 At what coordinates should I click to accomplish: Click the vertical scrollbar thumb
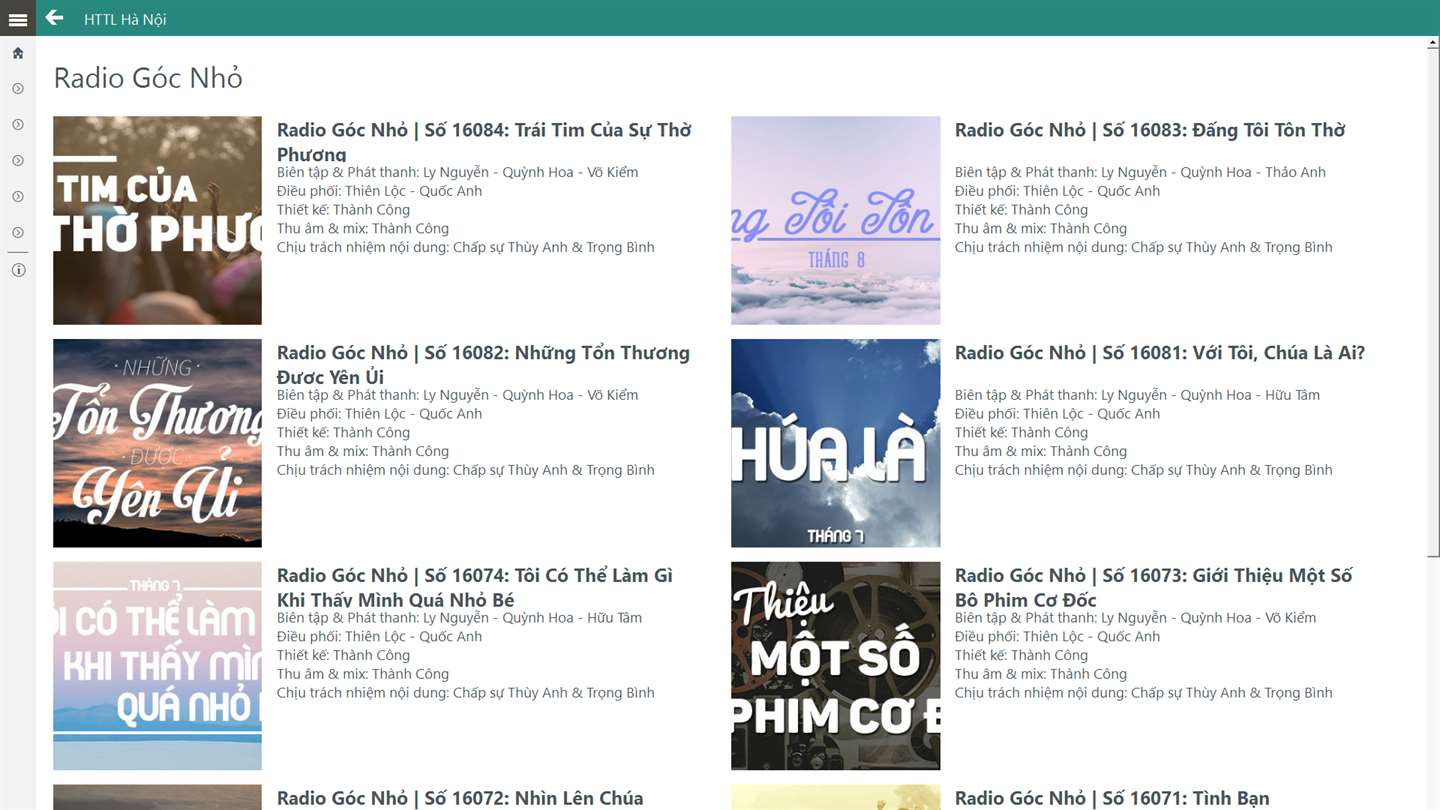coord(1433,302)
